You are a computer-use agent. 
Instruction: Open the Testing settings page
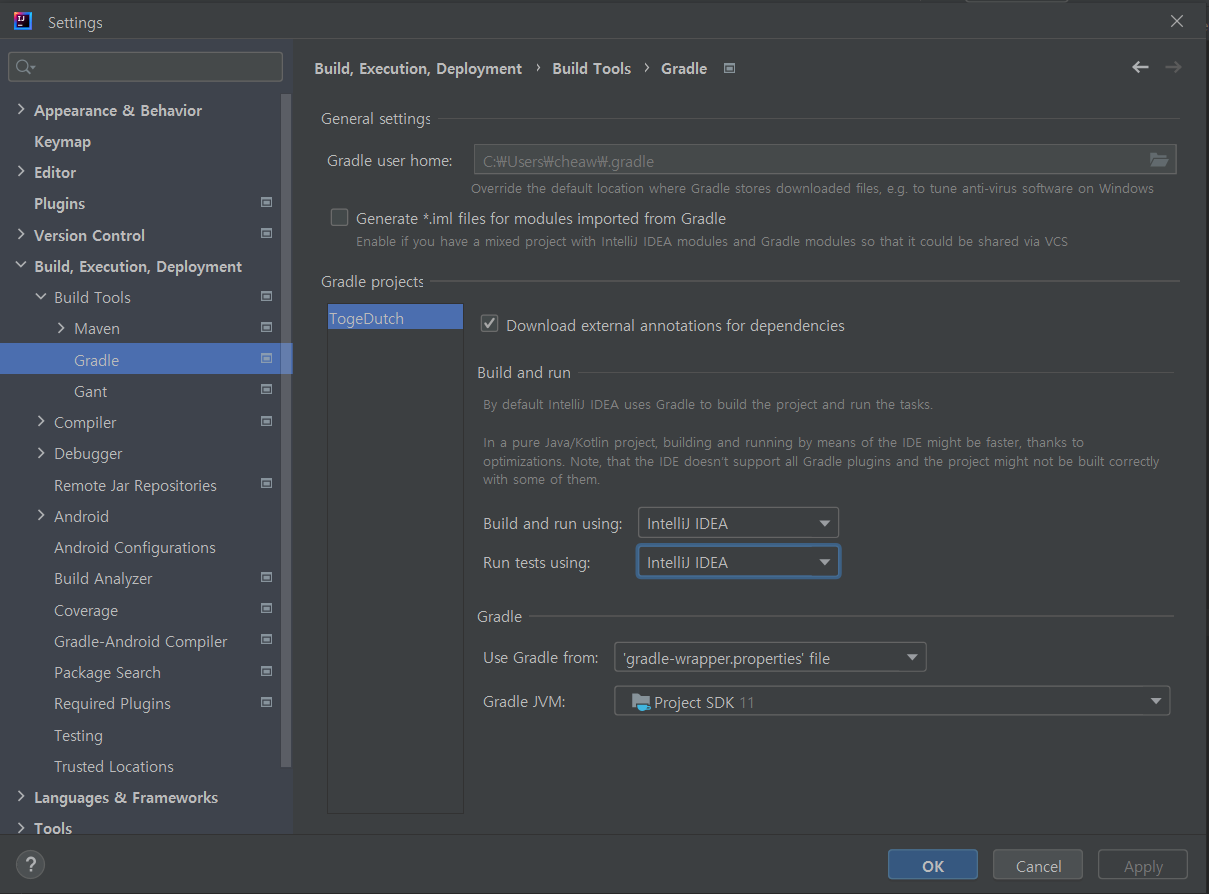click(x=78, y=735)
